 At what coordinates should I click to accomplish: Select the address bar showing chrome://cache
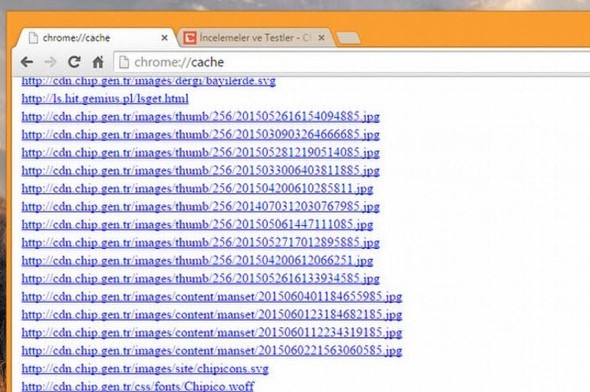[351, 62]
